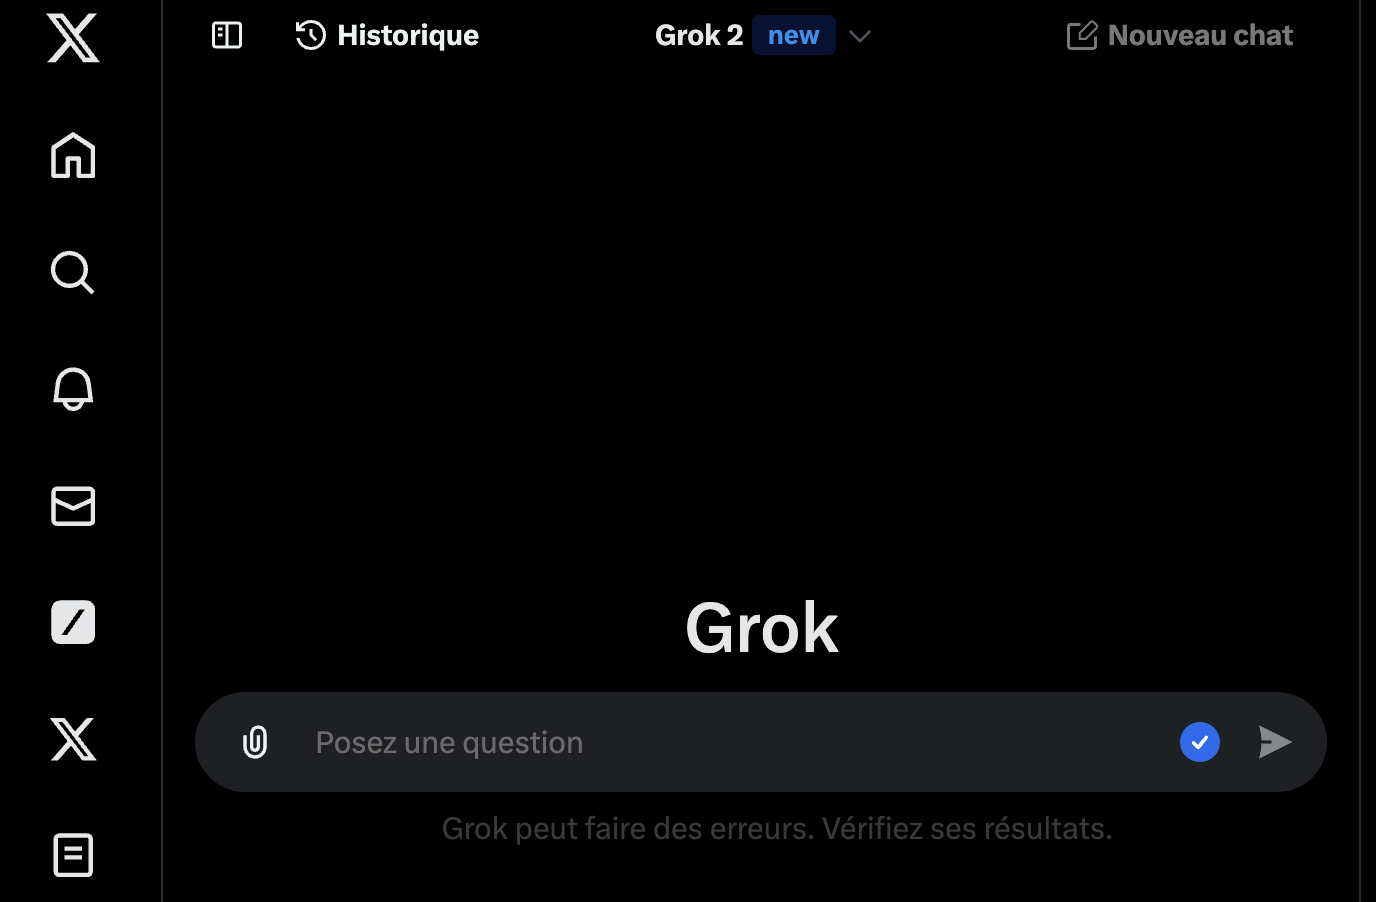Start a Nouveau chat
1376x902 pixels.
[1180, 35]
